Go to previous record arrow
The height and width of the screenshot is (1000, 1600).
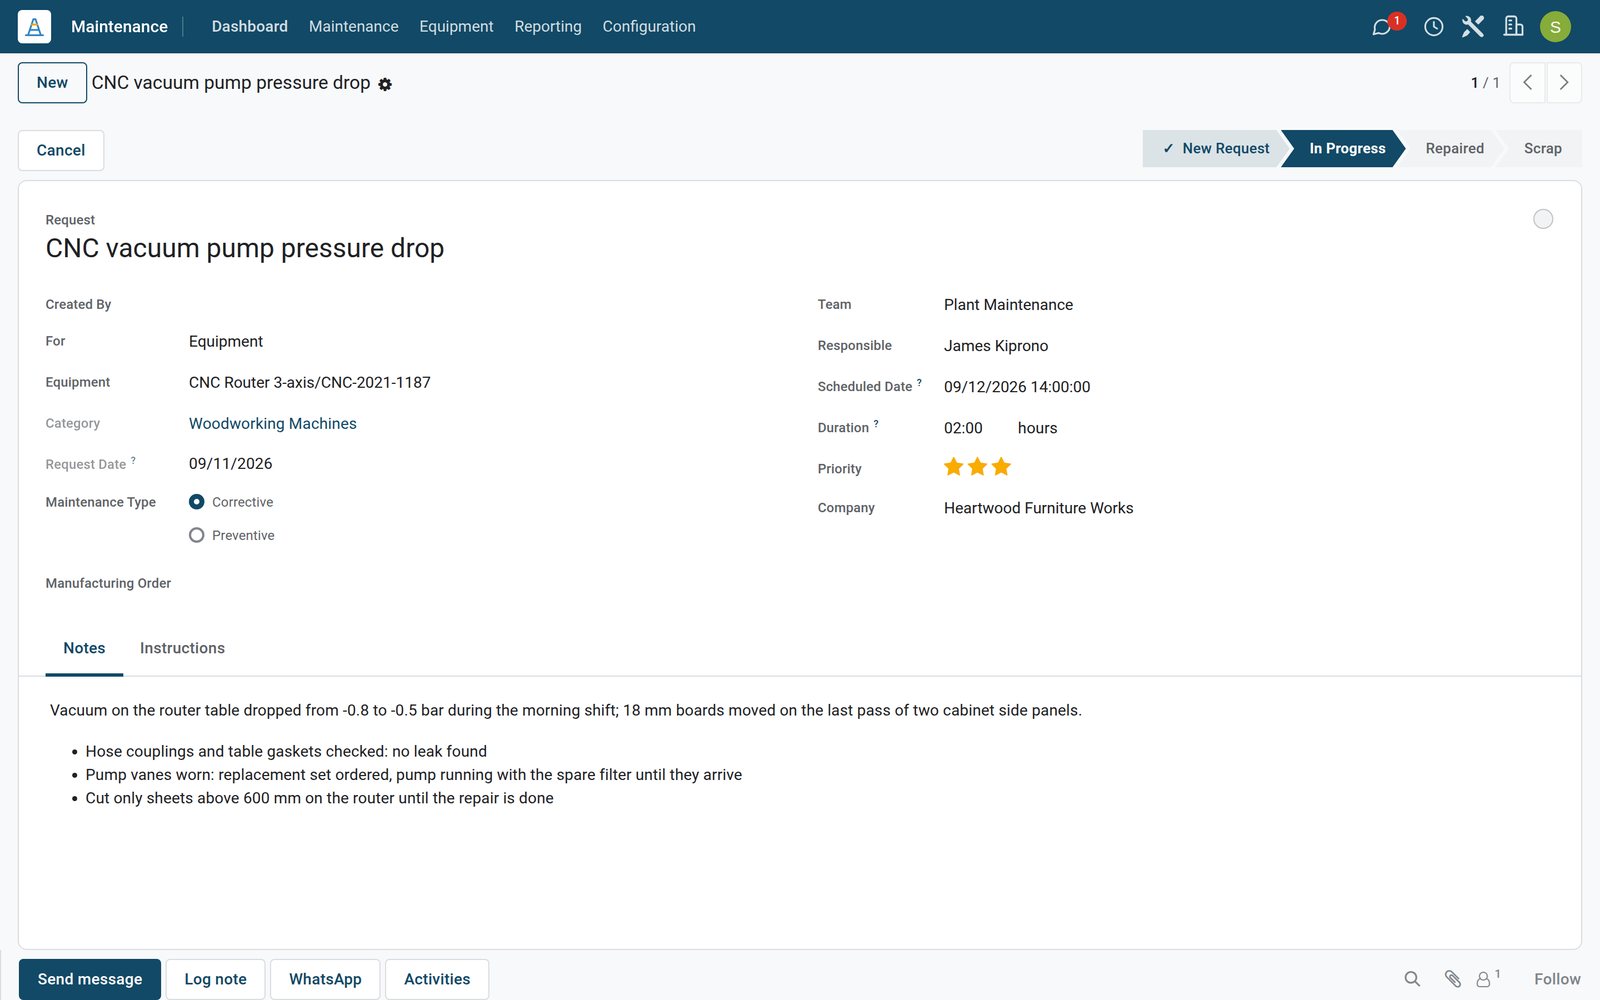[1527, 83]
